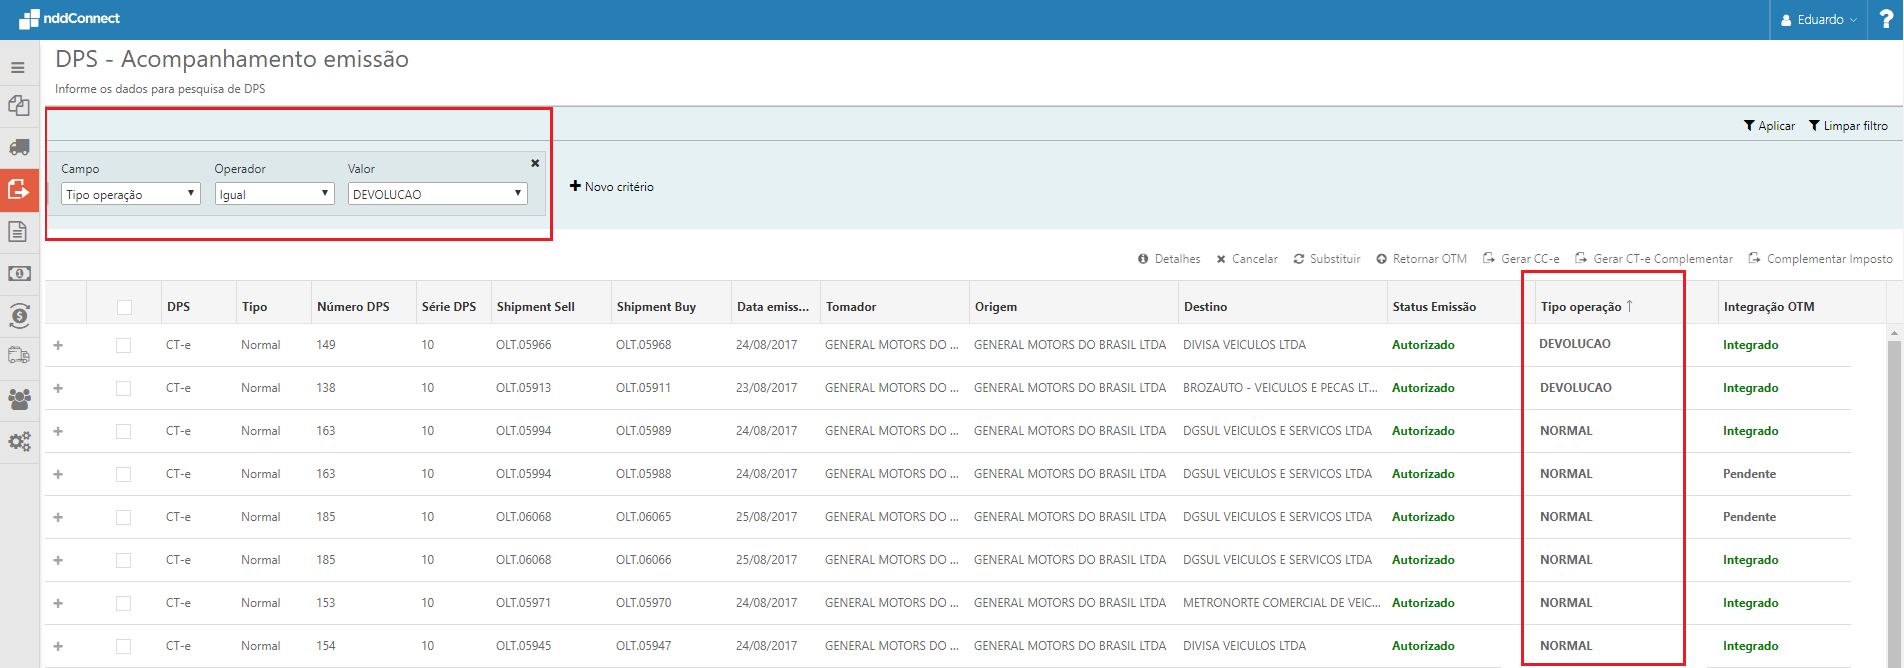Sort by the Tipo operação column header
The width and height of the screenshot is (1904, 668).
pos(1581,307)
